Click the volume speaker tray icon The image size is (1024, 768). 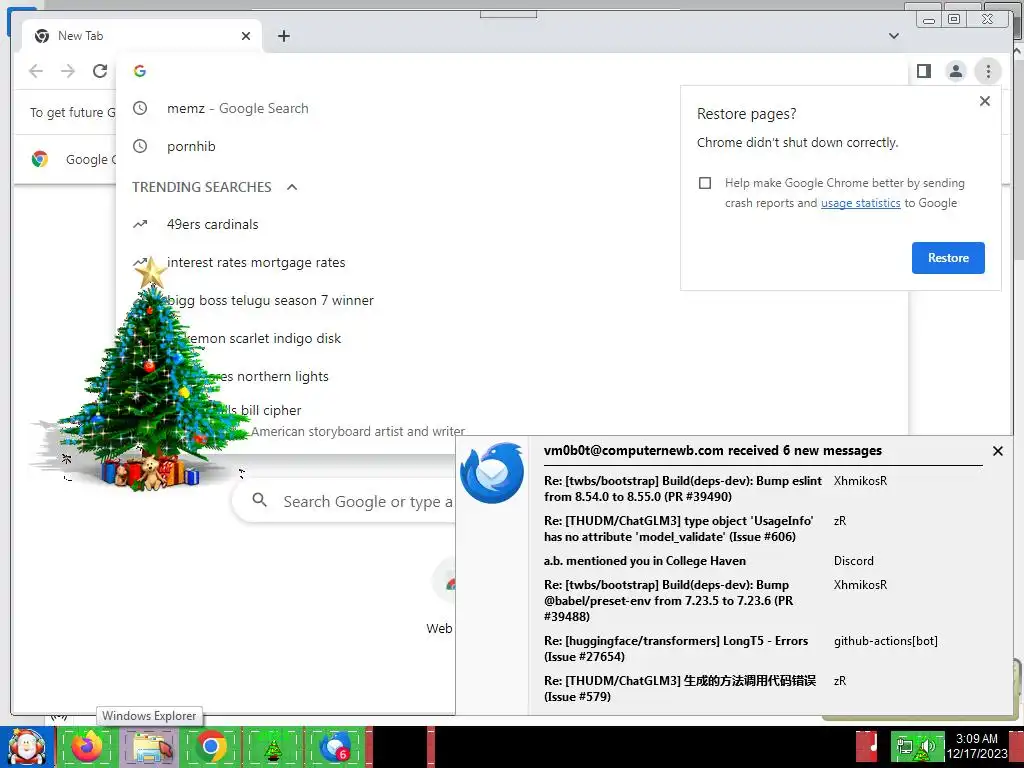[926, 746]
